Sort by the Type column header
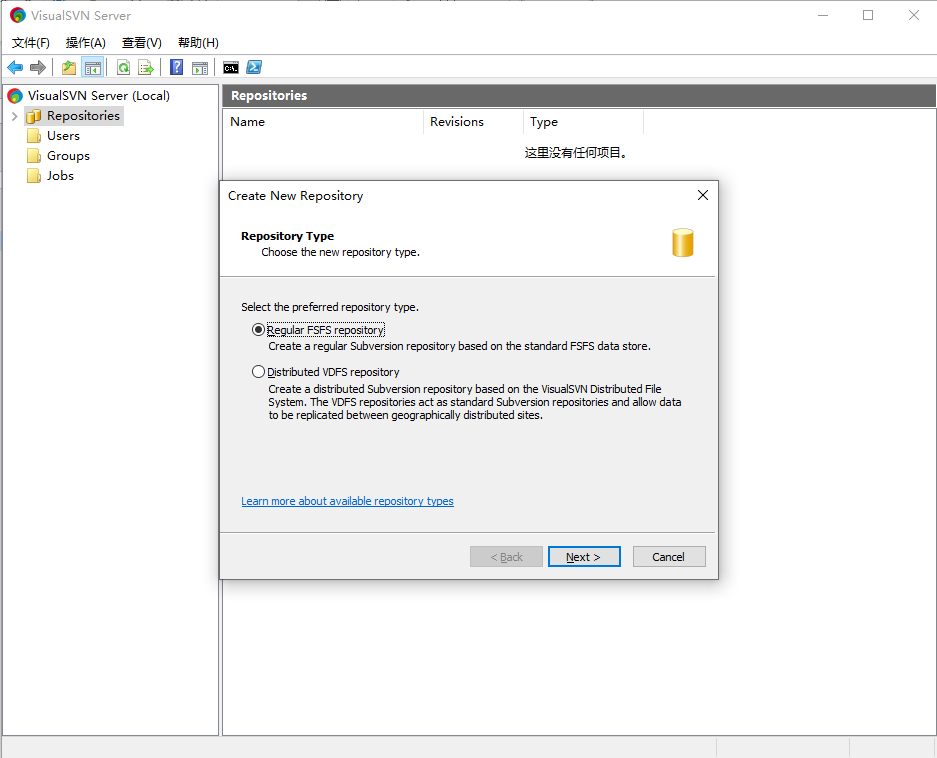The height and width of the screenshot is (758, 937). [583, 122]
